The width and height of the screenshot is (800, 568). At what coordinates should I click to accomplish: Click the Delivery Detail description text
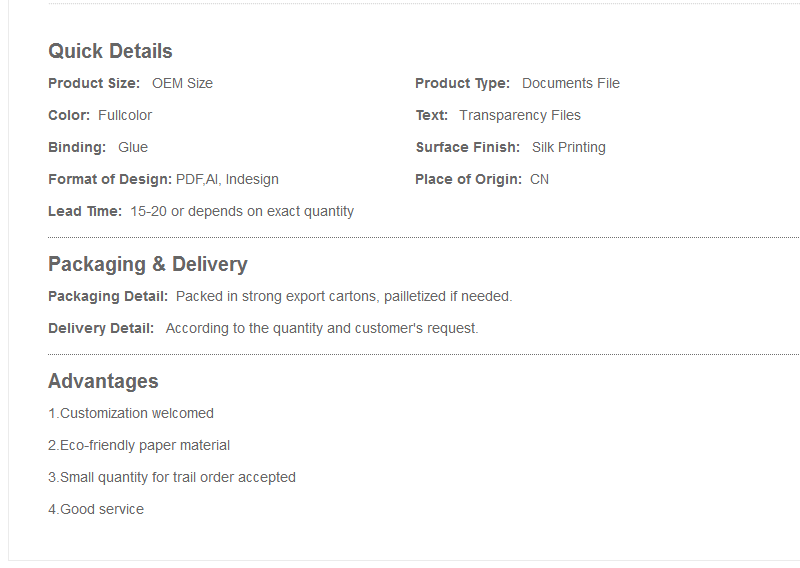coord(322,329)
